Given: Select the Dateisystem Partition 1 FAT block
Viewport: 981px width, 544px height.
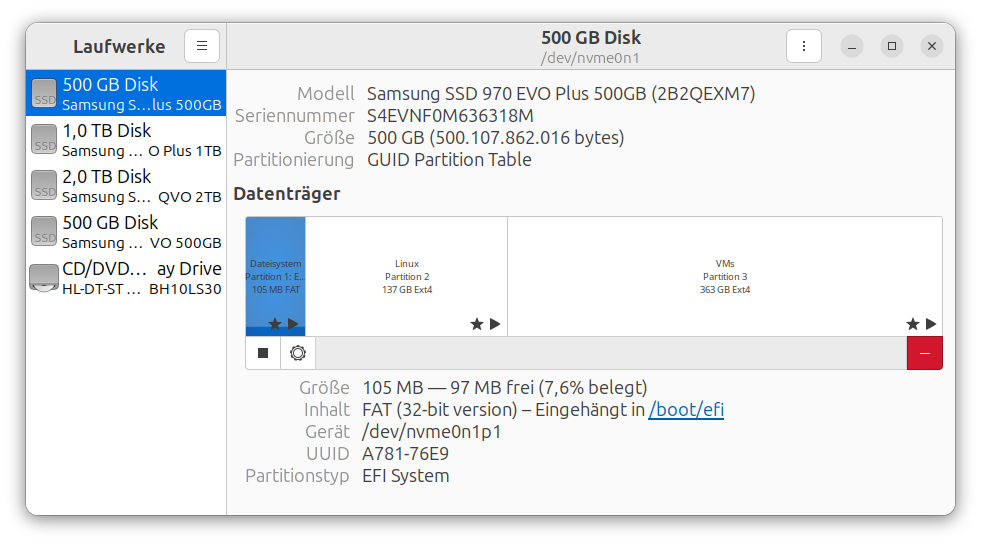Looking at the screenshot, I should click(275, 270).
